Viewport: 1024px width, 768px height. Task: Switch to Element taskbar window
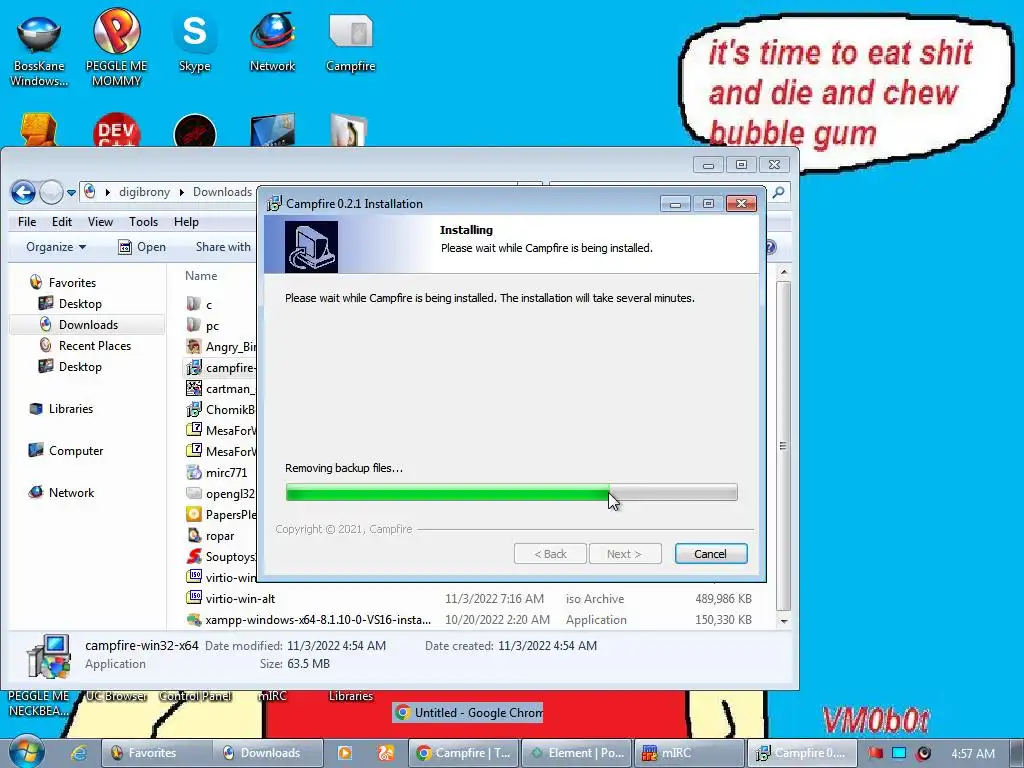tap(578, 753)
